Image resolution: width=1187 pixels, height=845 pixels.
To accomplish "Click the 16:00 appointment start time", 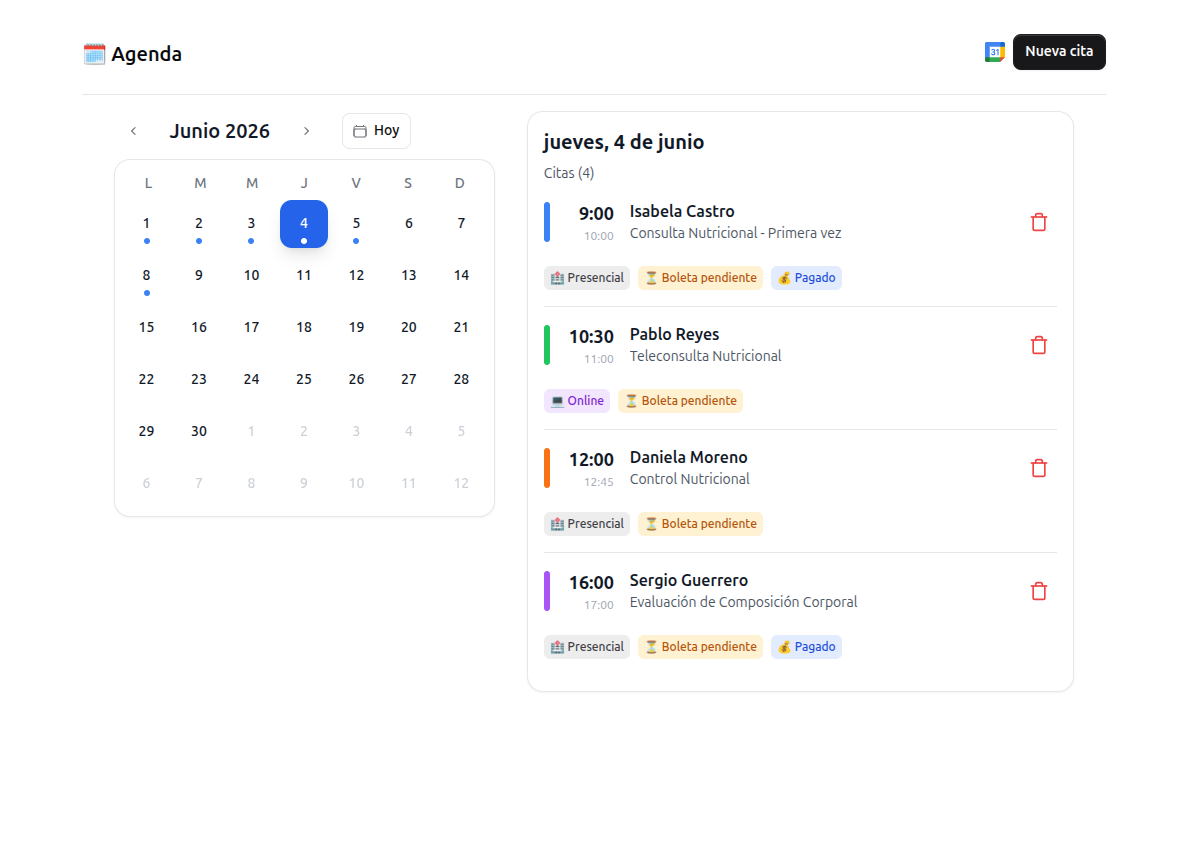I will click(591, 583).
